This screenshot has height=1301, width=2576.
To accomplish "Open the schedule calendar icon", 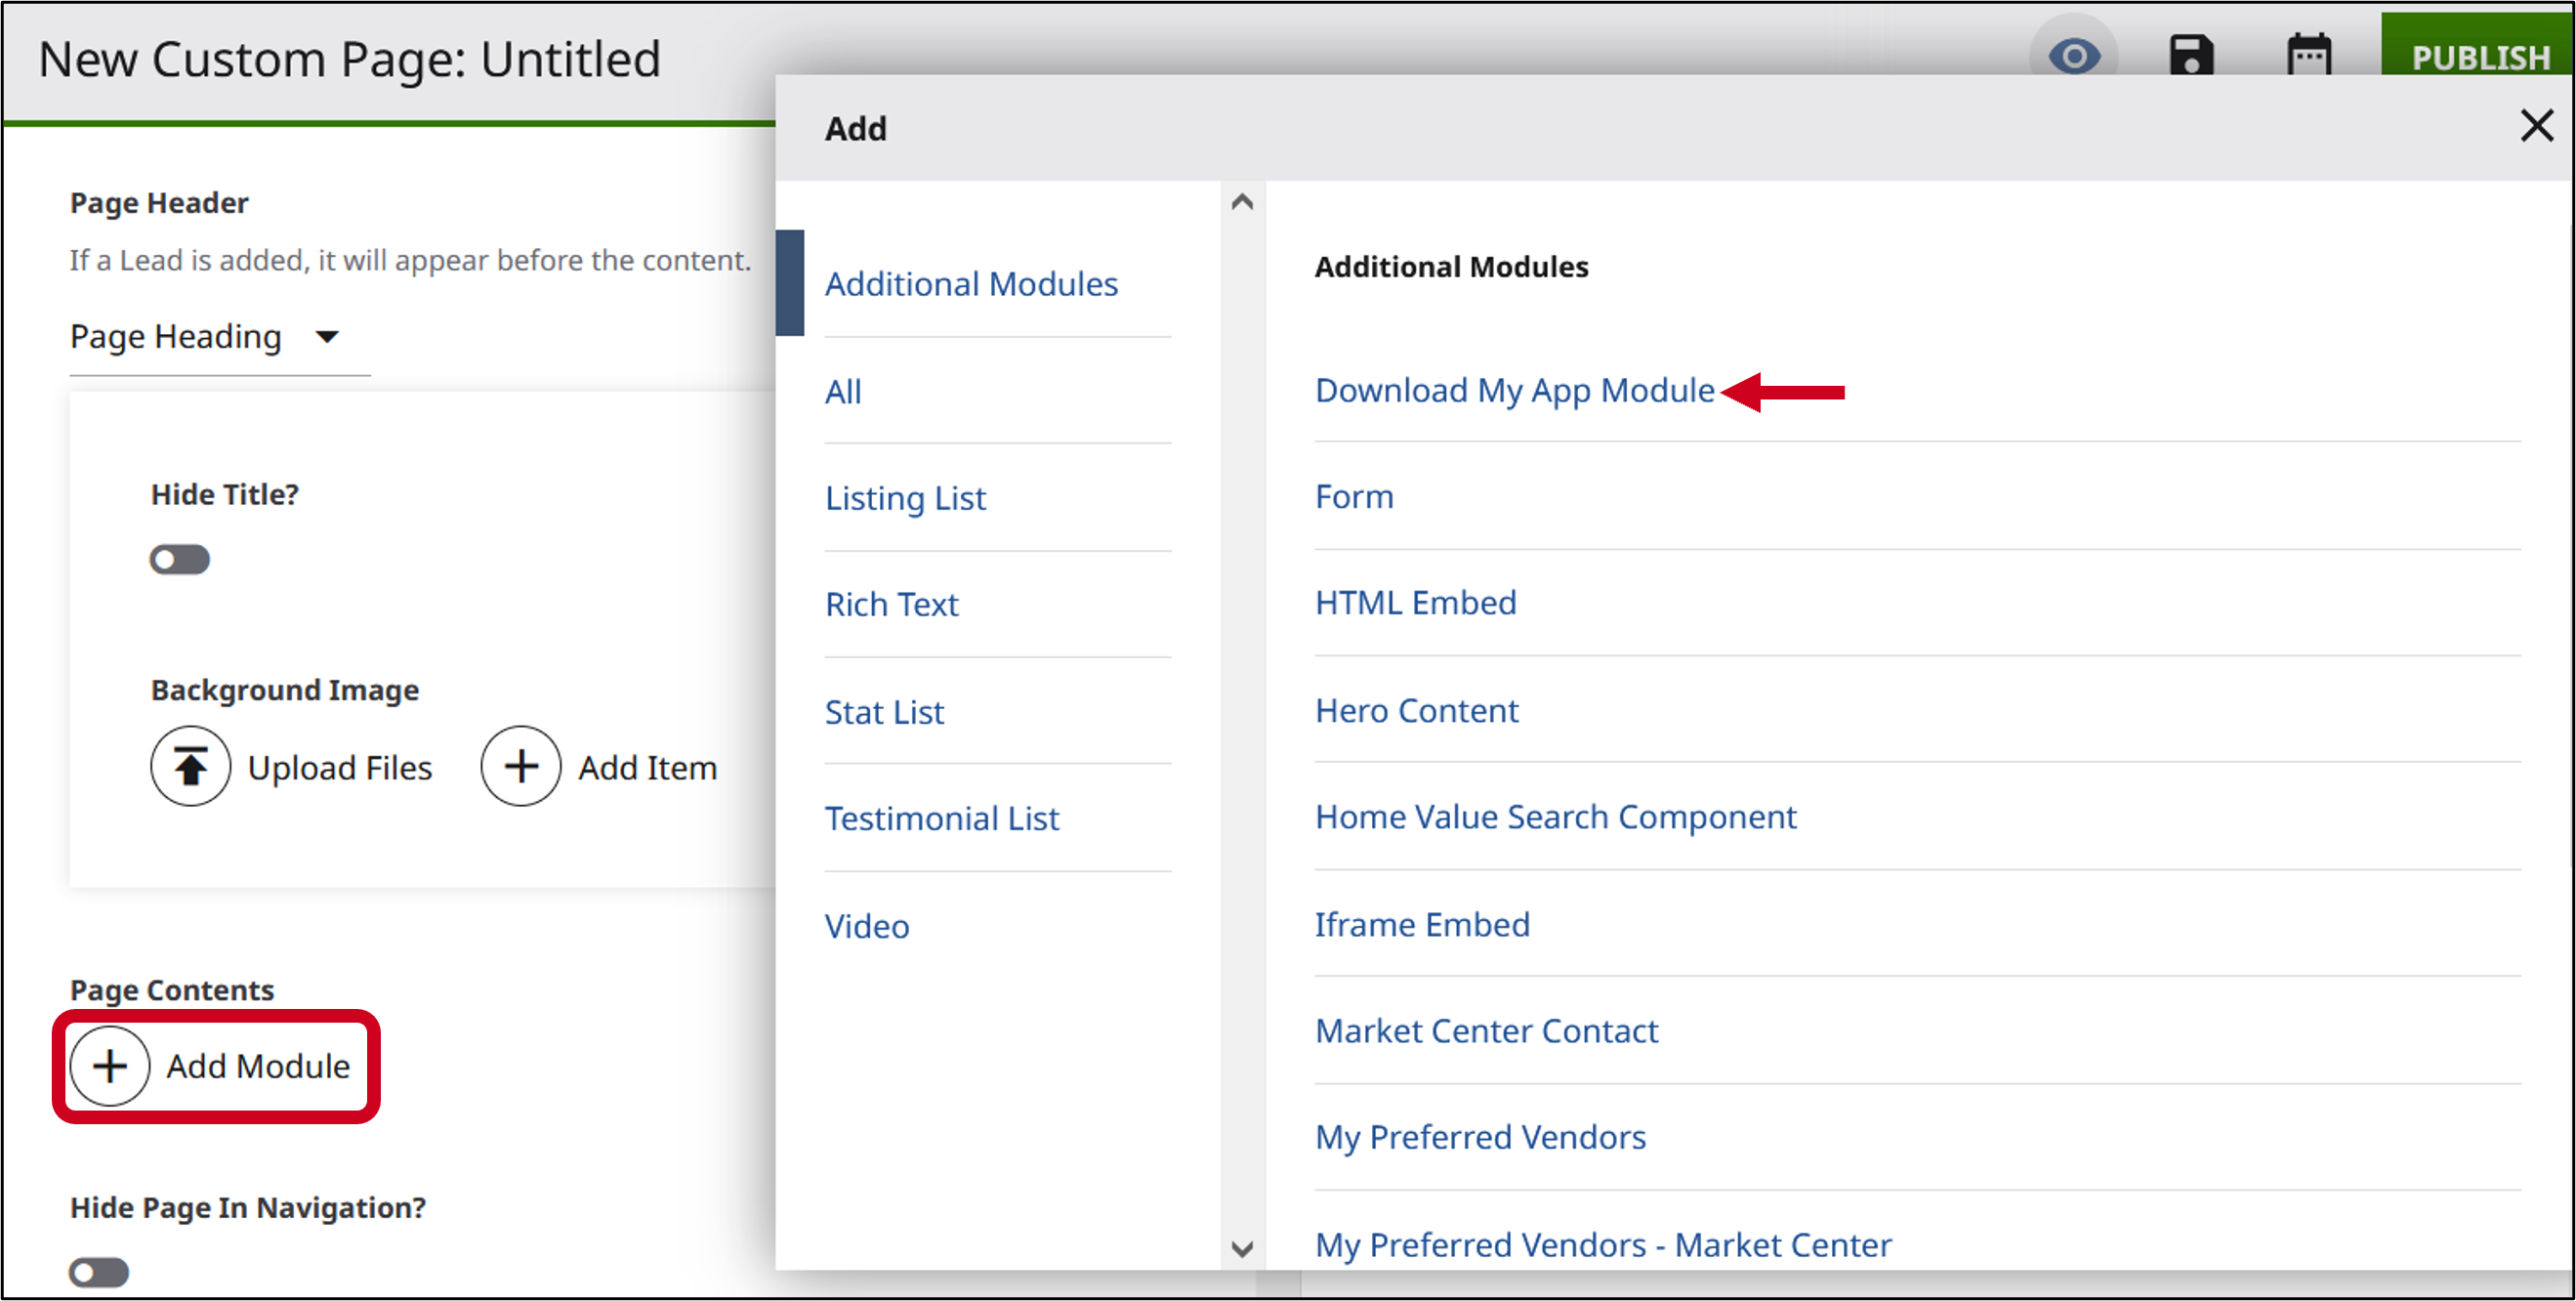I will coord(2309,55).
